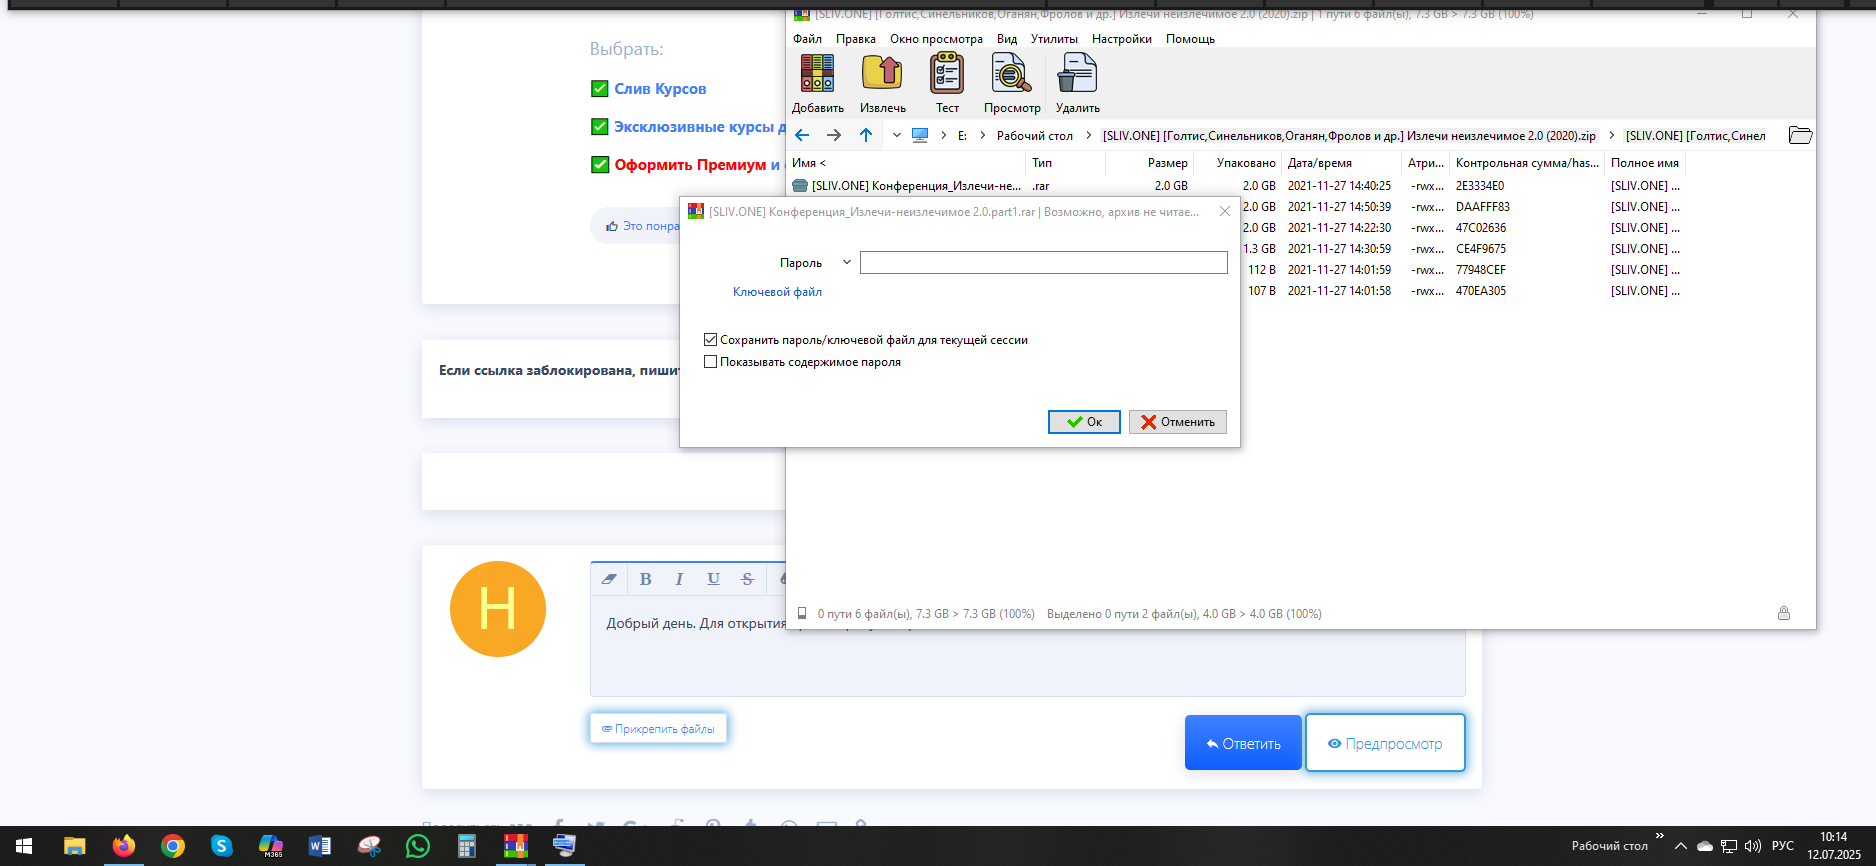Run the Тест archive test icon
The height and width of the screenshot is (866, 1876).
click(947, 74)
